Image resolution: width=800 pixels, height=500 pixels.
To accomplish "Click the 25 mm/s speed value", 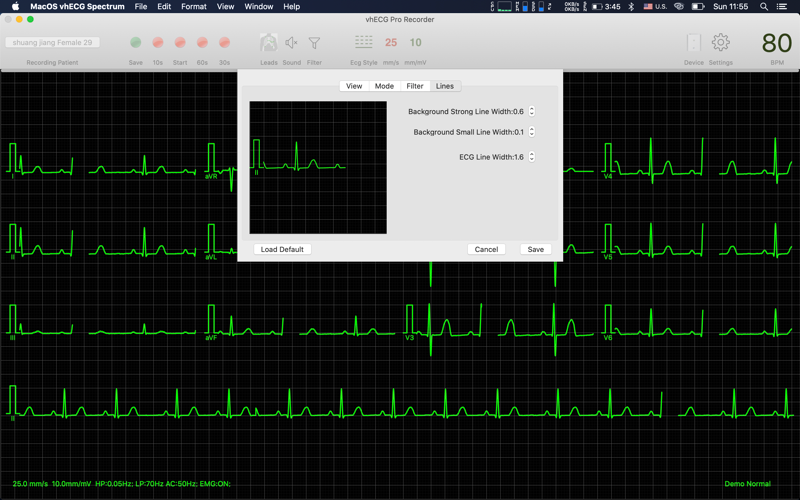I will pyautogui.click(x=391, y=43).
